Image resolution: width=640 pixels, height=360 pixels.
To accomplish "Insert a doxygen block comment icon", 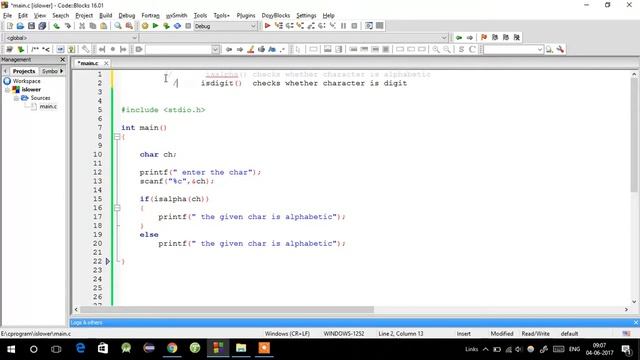I will pos(35,49).
